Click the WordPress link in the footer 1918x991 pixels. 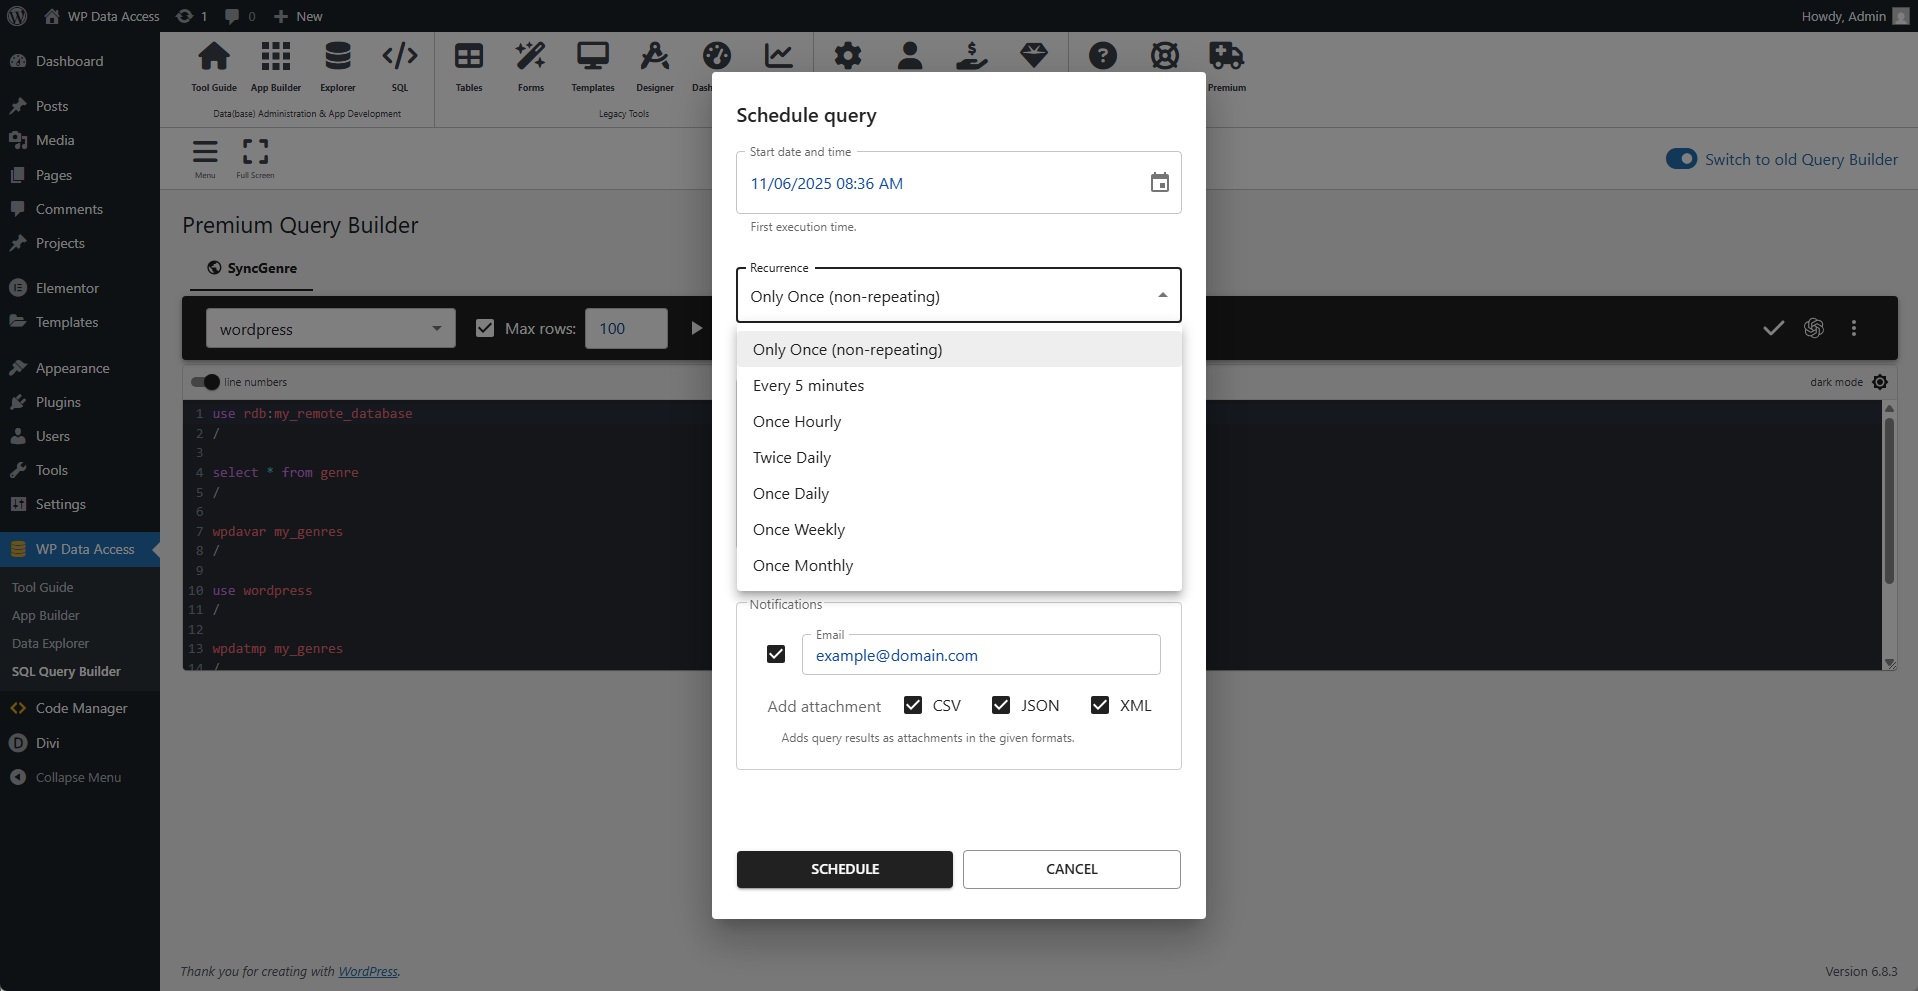[x=367, y=971]
